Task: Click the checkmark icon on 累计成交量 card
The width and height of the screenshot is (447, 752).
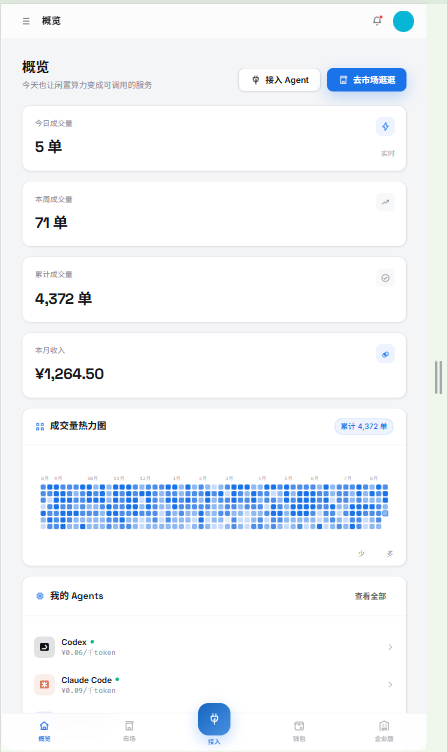Action: pos(385,278)
